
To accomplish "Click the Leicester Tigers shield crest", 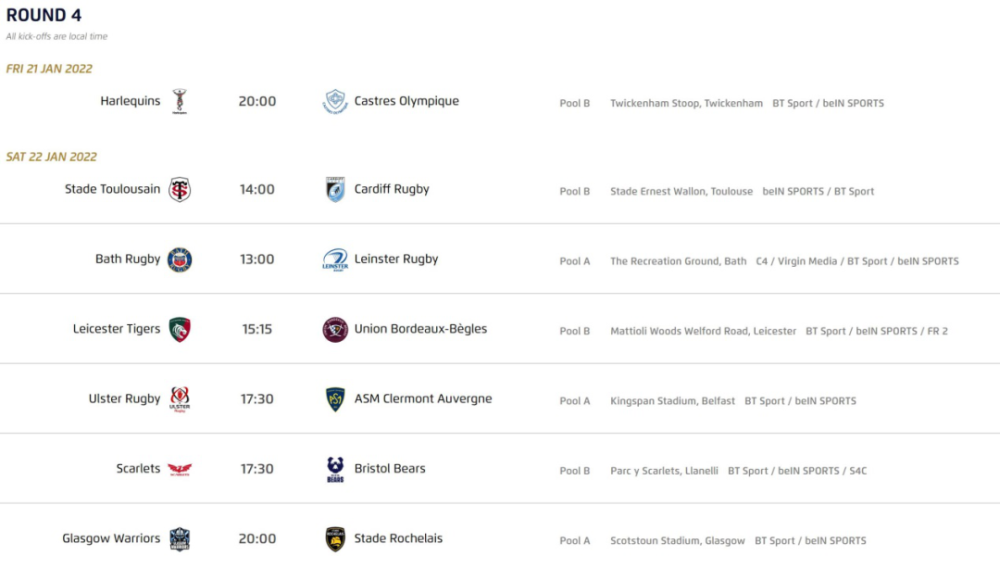I will [180, 329].
